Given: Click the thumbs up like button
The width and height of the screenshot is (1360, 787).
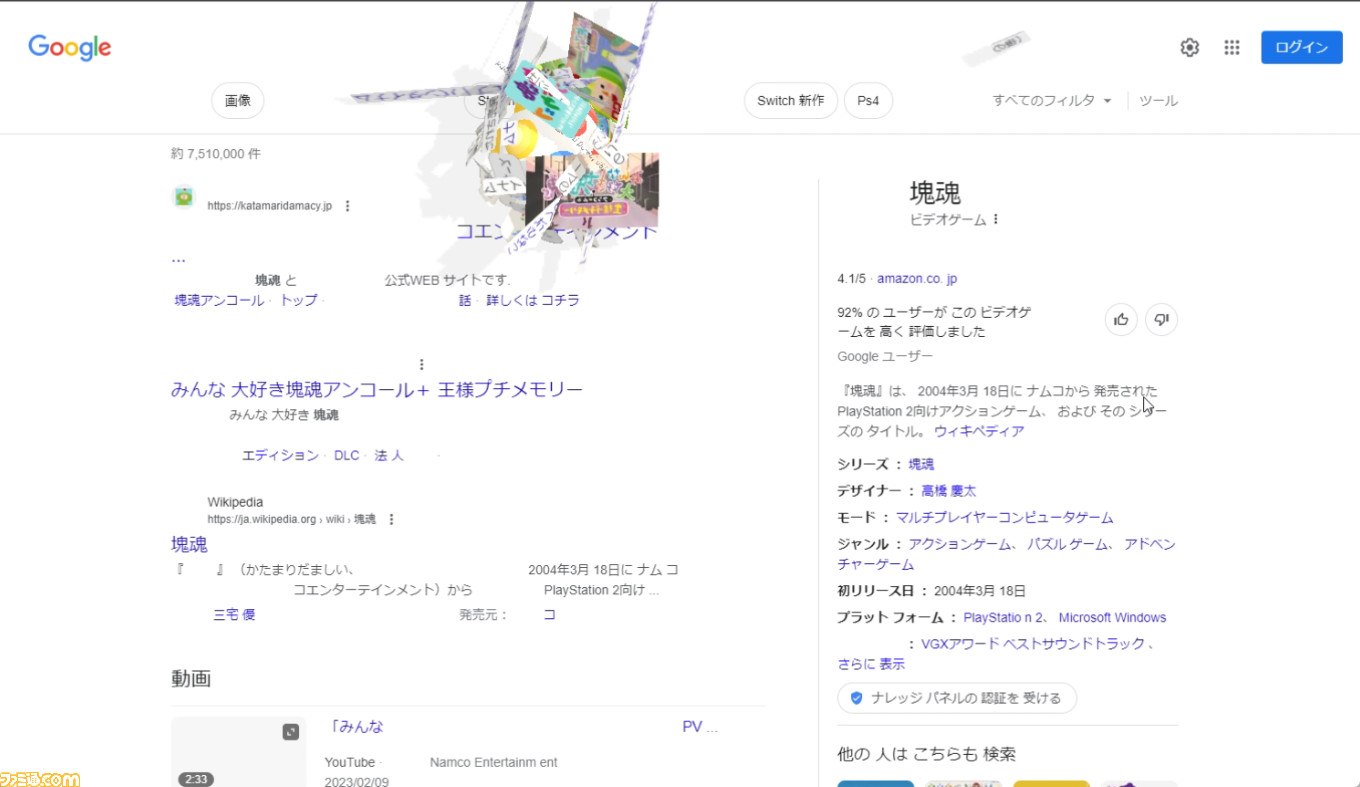Looking at the screenshot, I should tap(1121, 319).
